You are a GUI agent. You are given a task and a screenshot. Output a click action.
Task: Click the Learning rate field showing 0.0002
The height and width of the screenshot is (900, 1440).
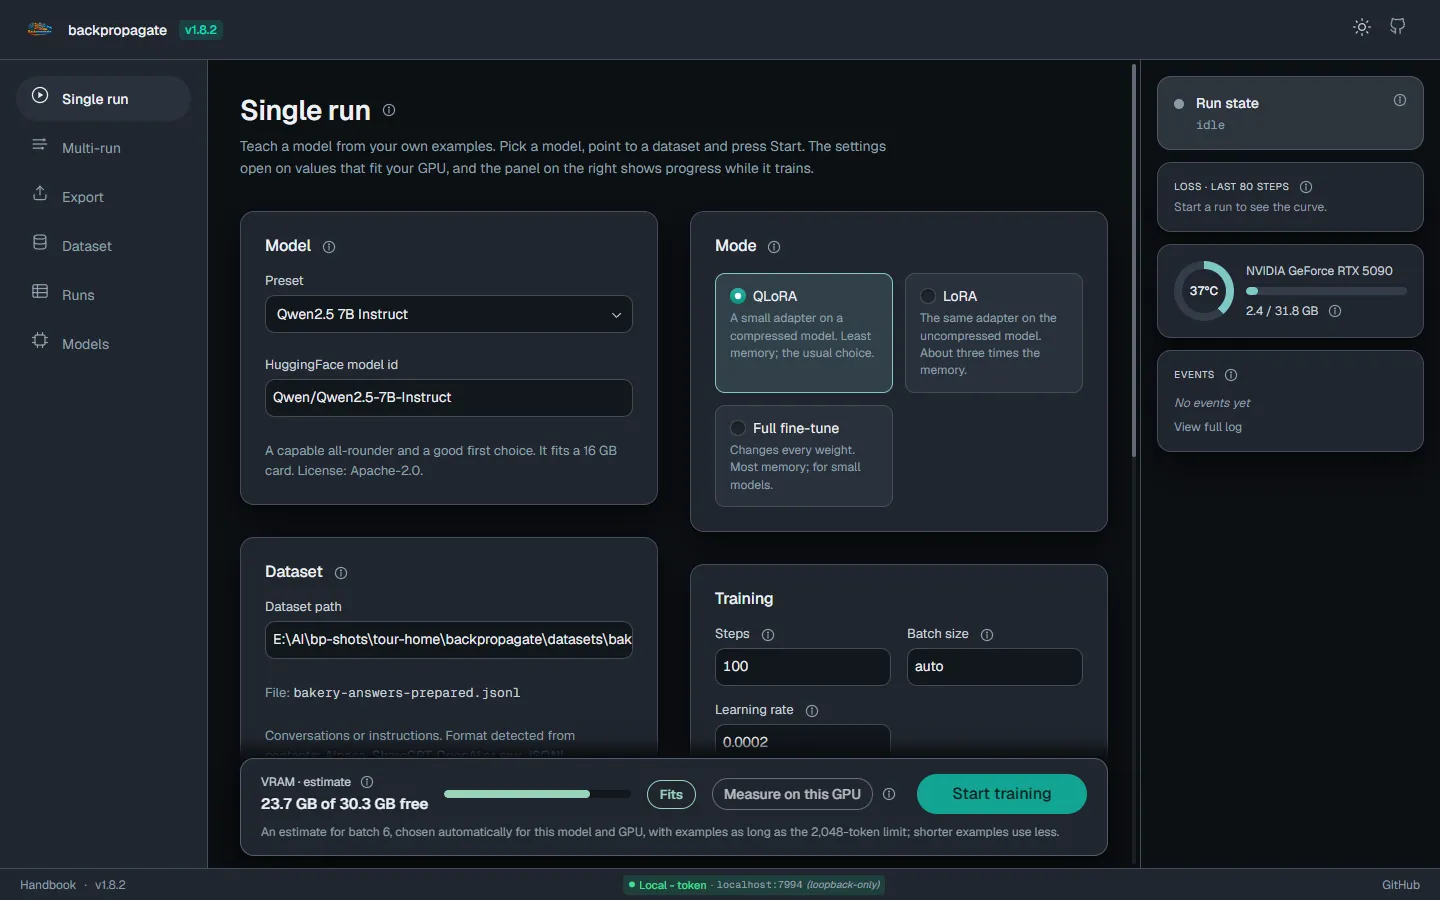(x=803, y=740)
